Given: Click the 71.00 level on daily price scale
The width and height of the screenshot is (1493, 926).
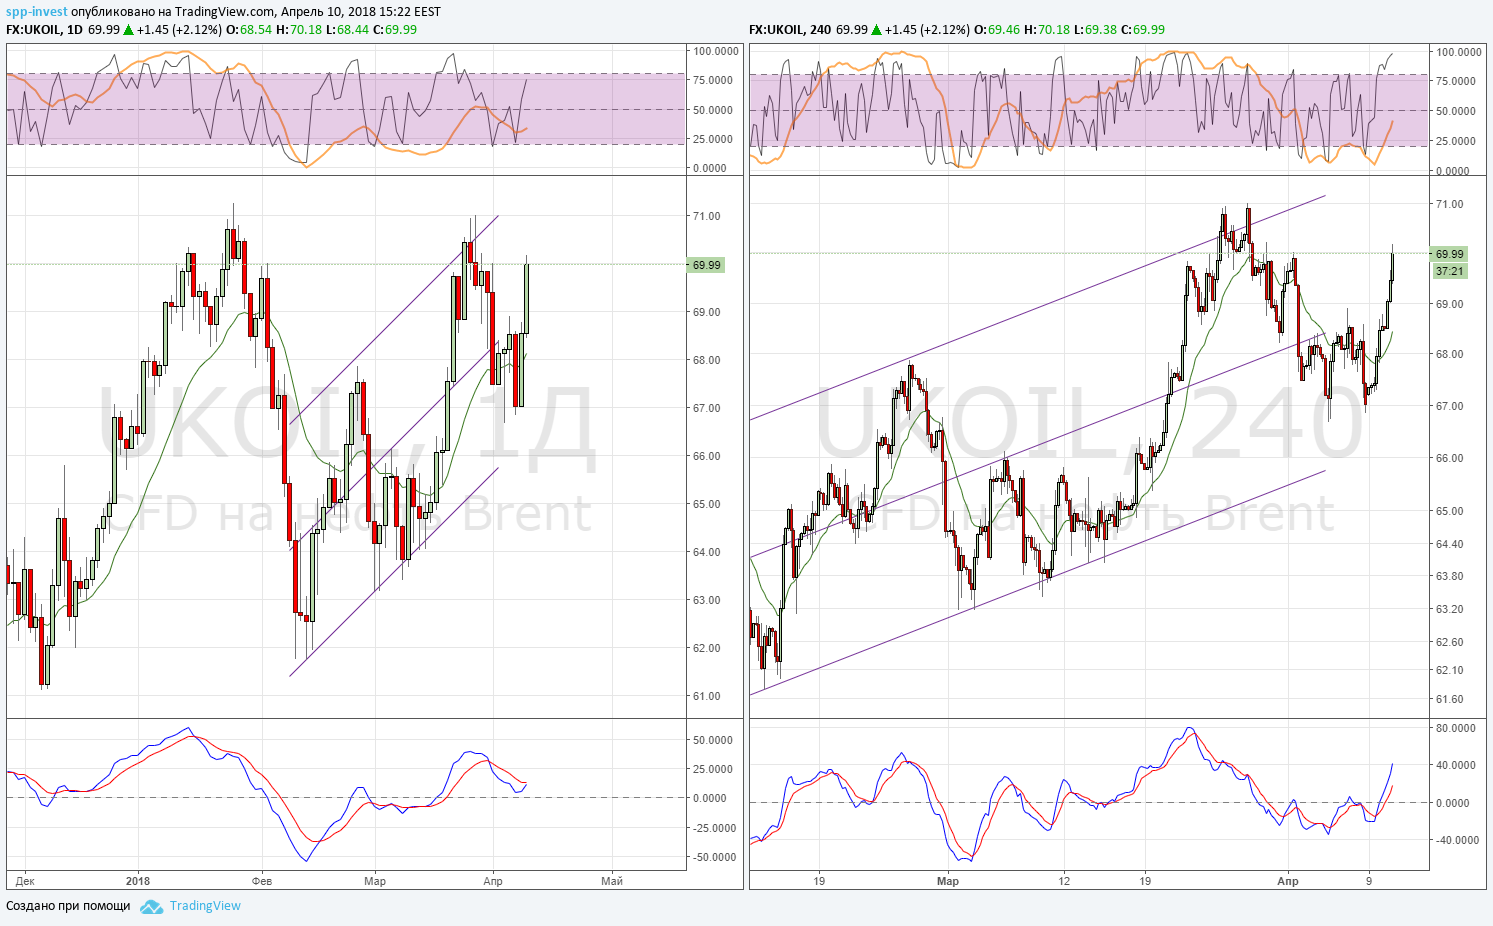Looking at the screenshot, I should click(707, 216).
